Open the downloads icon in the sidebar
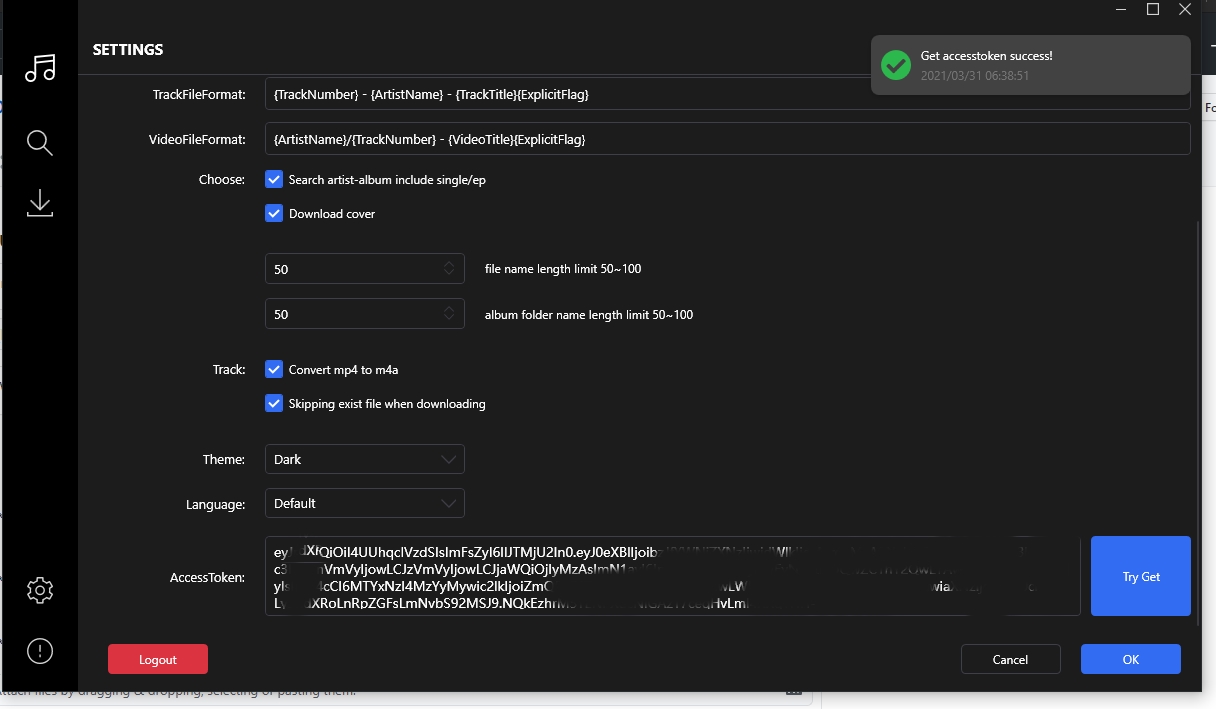This screenshot has width=1216, height=709. click(x=40, y=203)
